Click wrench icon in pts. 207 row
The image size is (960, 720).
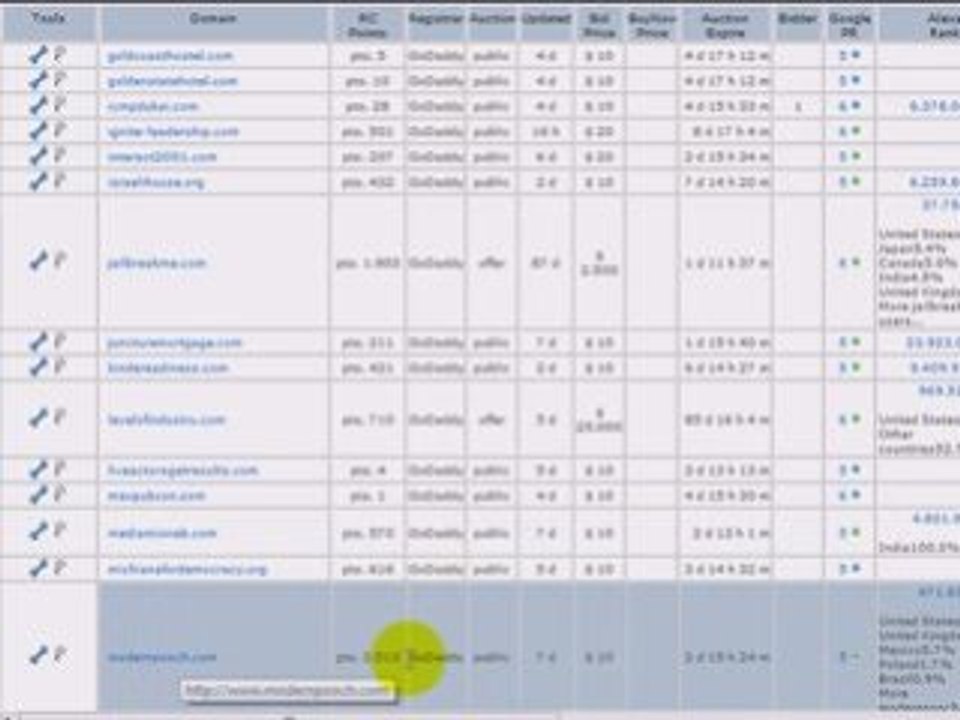[37, 156]
